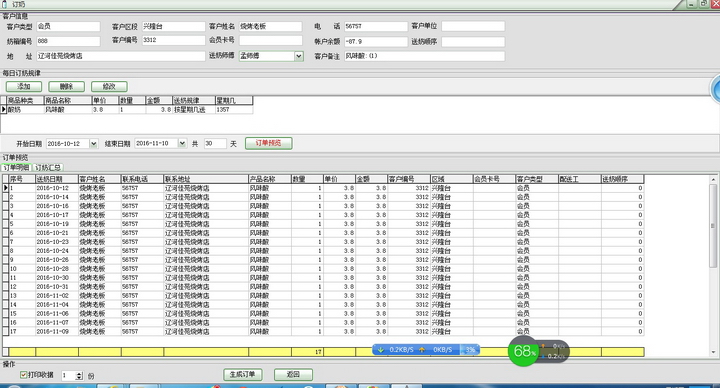The height and width of the screenshot is (388, 720).
Task: Click the 产品名称 column header
Action: point(270,179)
